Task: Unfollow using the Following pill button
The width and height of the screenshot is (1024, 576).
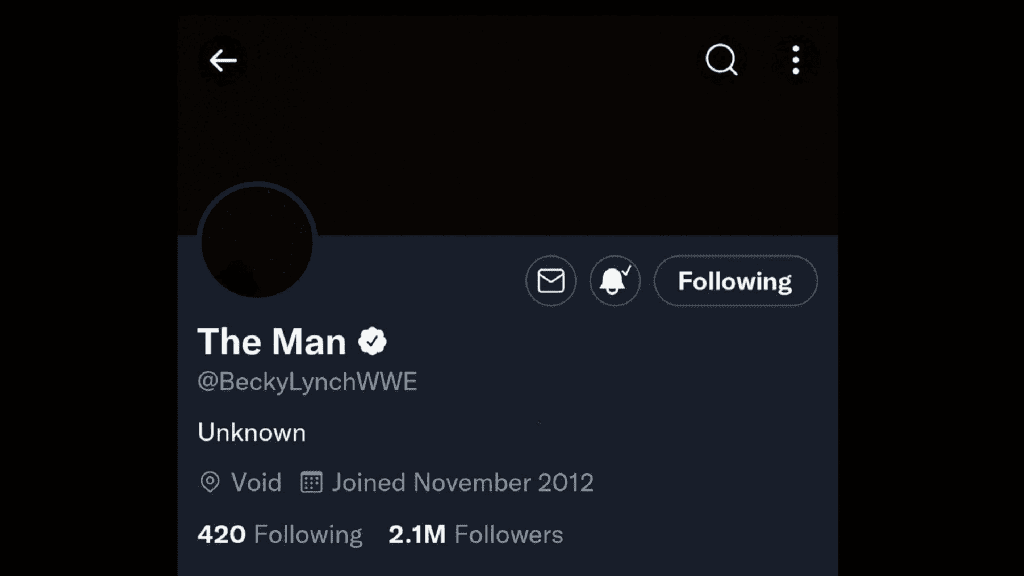Action: point(735,281)
